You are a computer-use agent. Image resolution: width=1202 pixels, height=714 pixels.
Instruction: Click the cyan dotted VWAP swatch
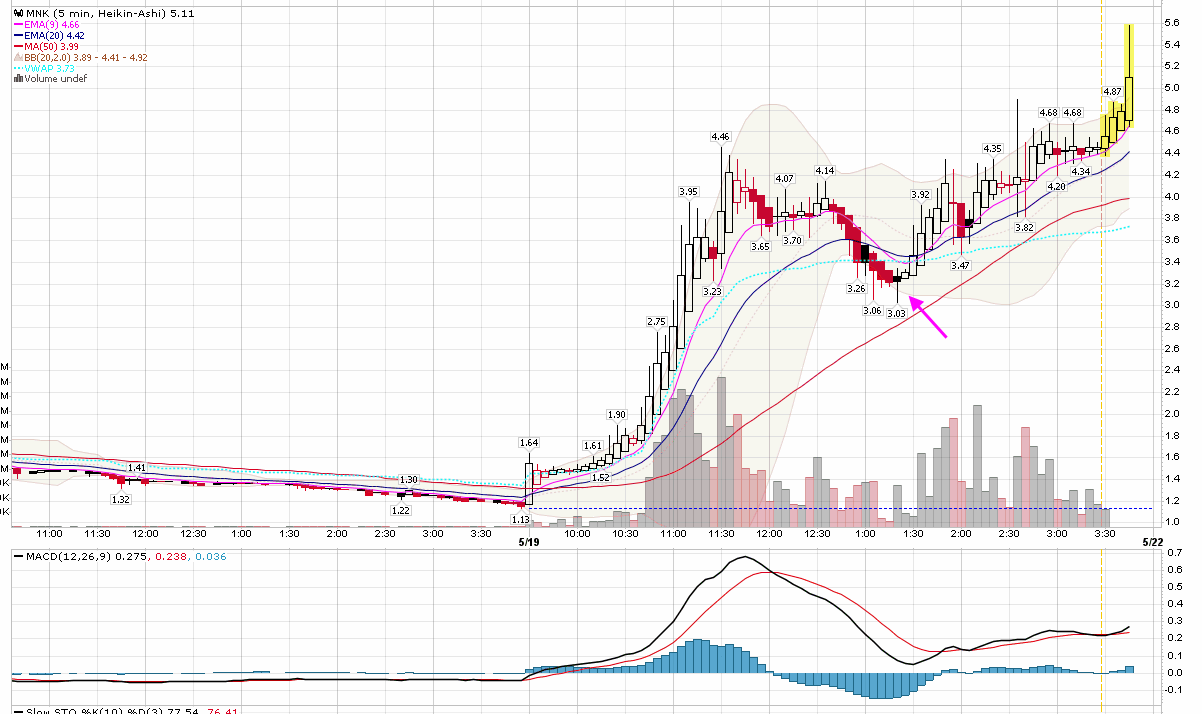click(x=19, y=68)
